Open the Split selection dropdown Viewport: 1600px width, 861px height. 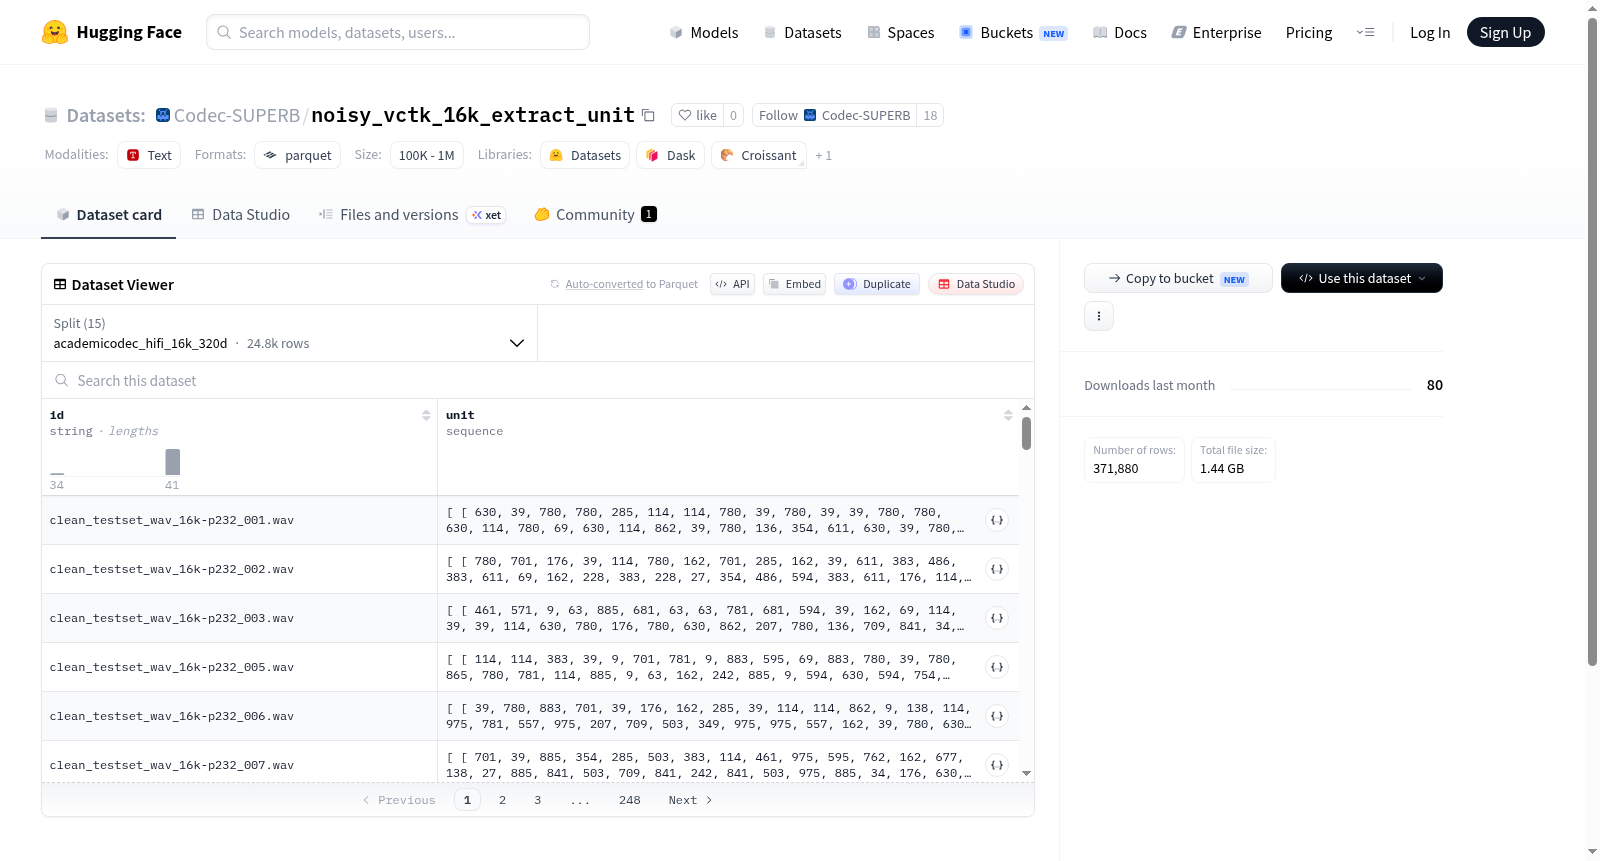(290, 333)
